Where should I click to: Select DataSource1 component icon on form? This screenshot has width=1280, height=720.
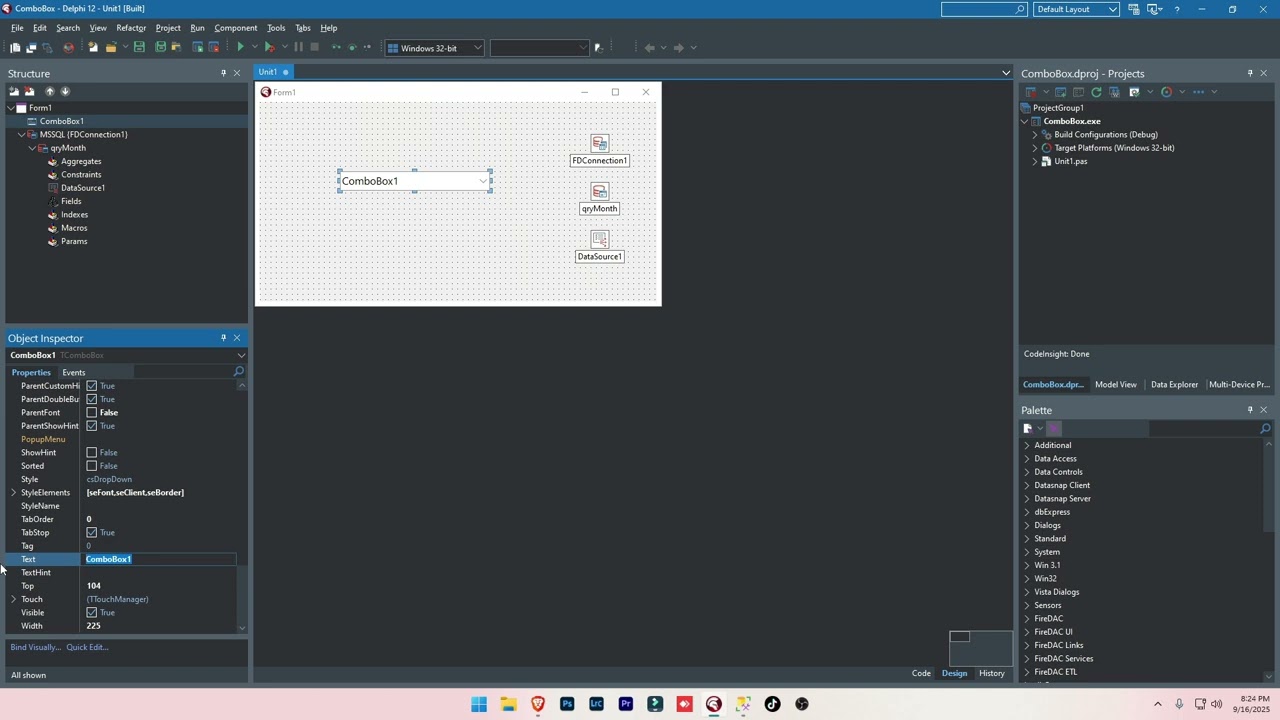(x=599, y=239)
